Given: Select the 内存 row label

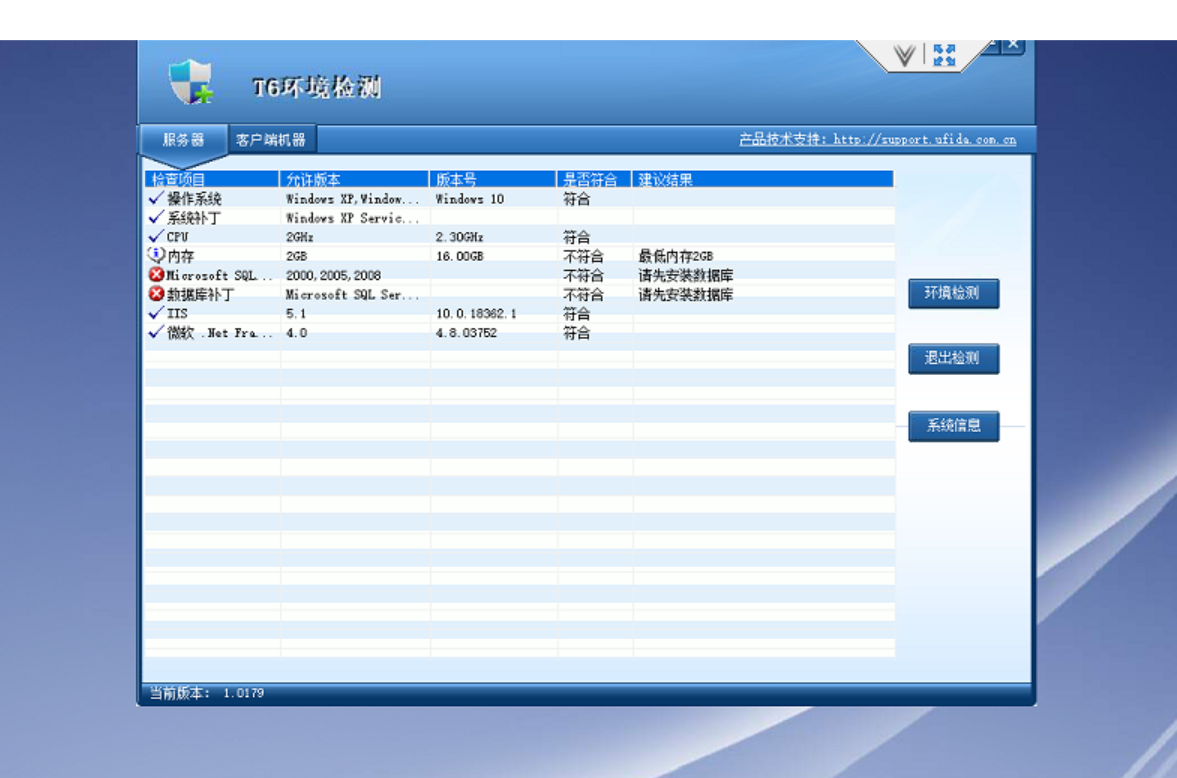Looking at the screenshot, I should pyautogui.click(x=180, y=256).
